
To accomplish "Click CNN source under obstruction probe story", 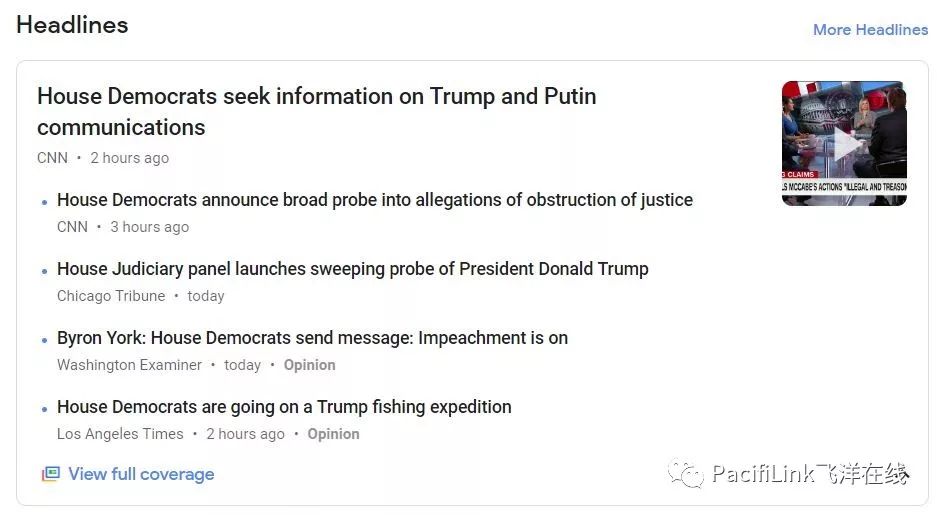I will pos(72,227).
